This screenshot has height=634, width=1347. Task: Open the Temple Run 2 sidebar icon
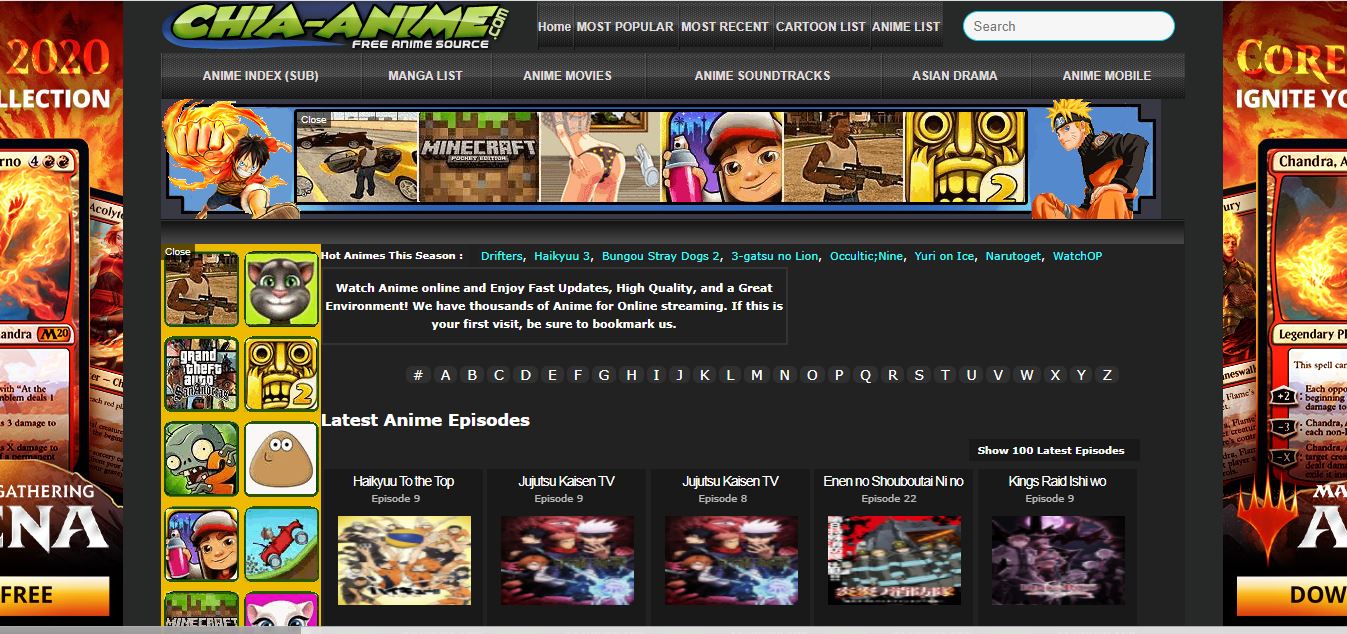(281, 375)
